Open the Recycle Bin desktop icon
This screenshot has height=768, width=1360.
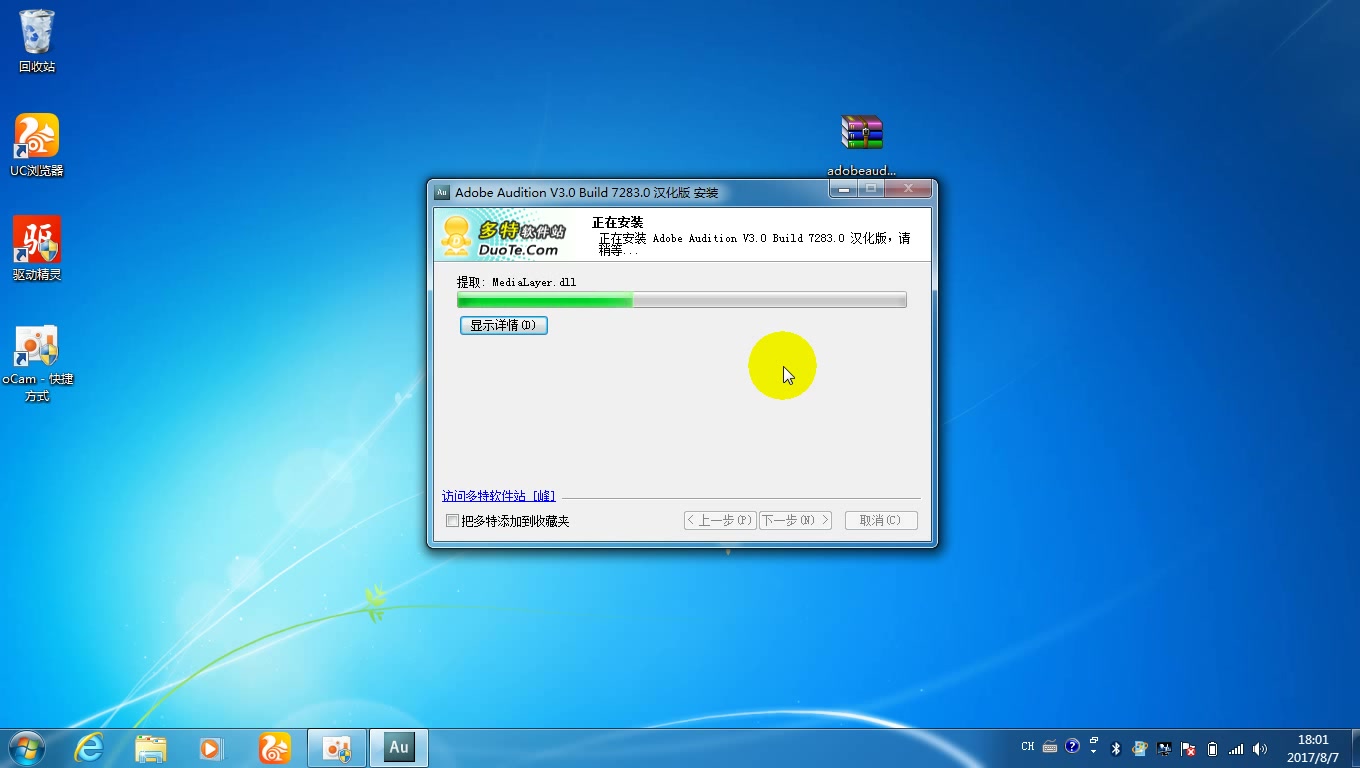(37, 41)
